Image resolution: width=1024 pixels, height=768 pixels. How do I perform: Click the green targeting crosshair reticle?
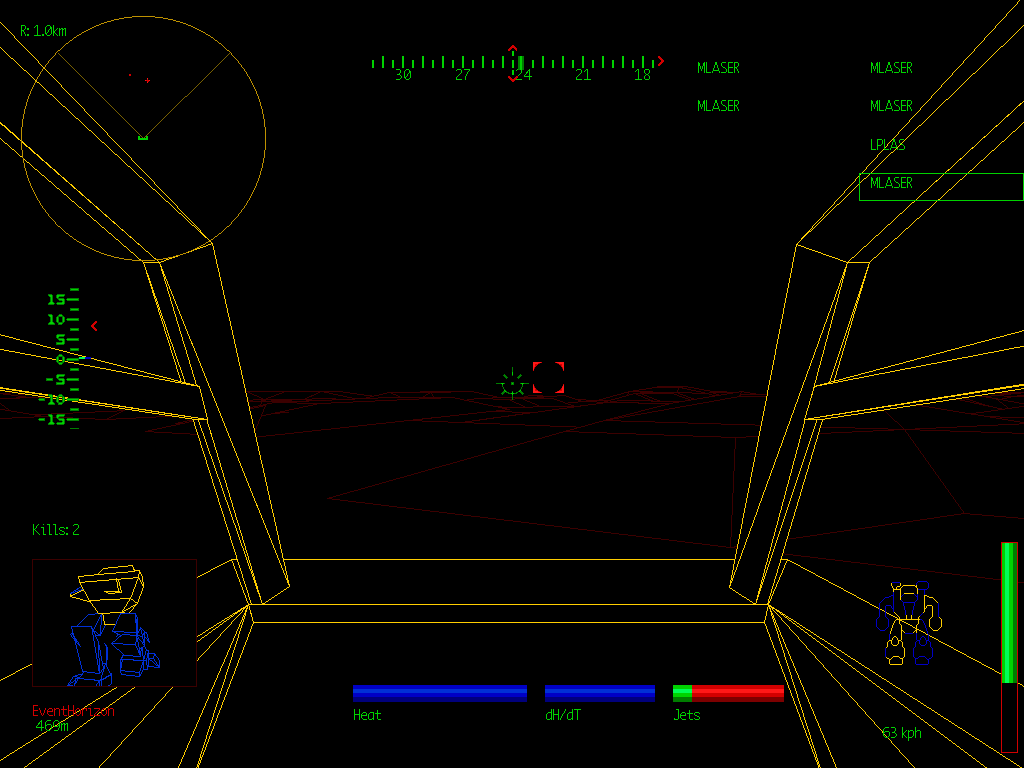511,382
